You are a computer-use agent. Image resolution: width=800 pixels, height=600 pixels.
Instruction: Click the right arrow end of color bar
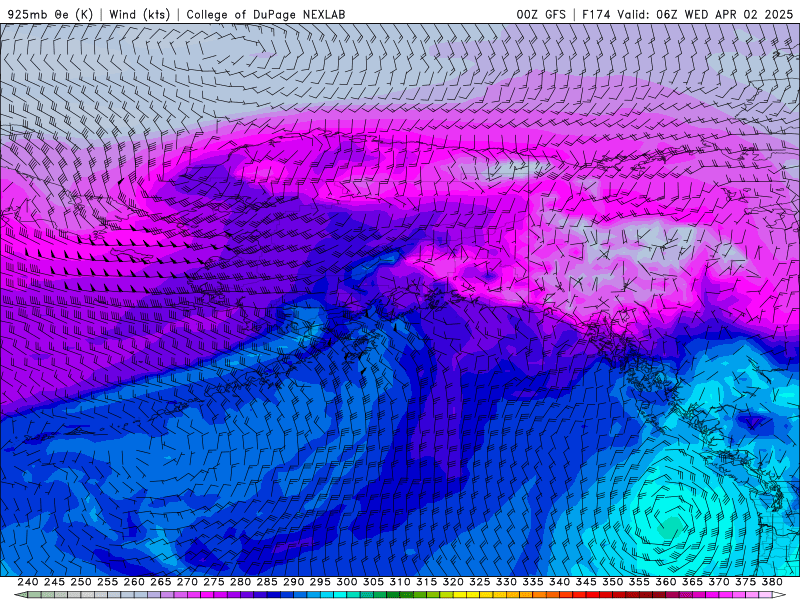click(x=780, y=595)
